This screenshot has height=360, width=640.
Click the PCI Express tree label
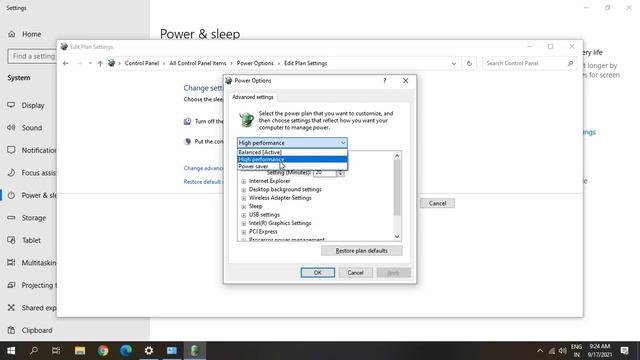point(263,231)
